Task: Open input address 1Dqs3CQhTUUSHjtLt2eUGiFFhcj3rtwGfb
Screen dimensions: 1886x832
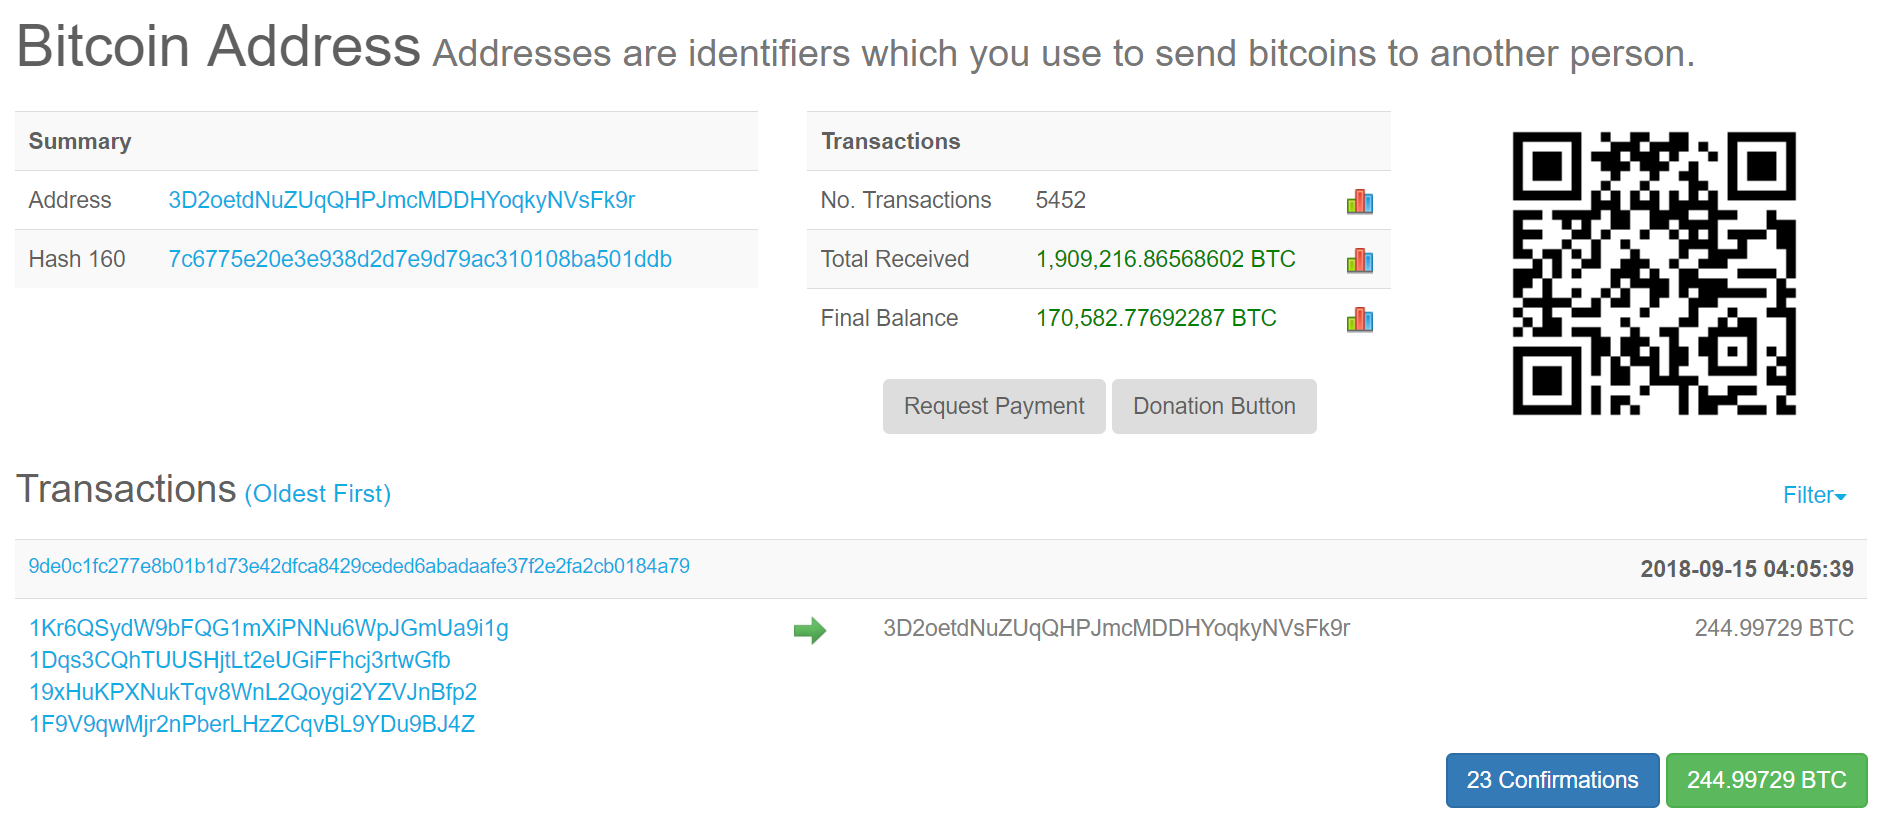Action: pos(240,660)
